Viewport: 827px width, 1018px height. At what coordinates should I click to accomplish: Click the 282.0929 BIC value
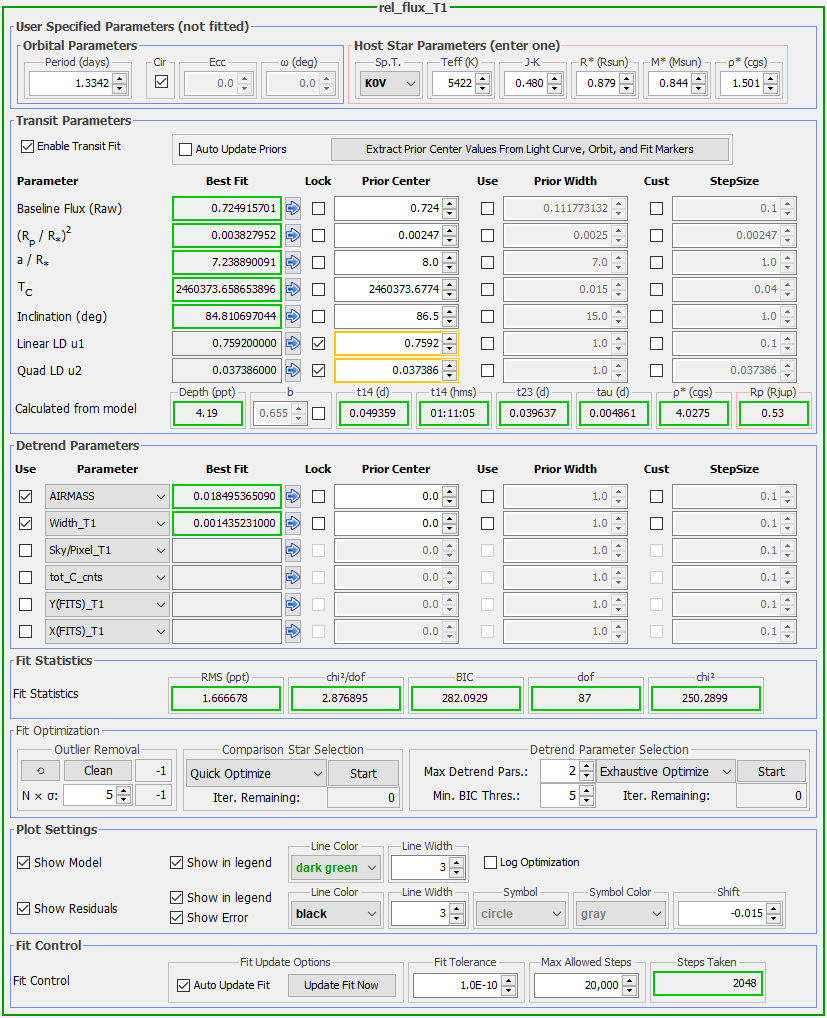click(465, 699)
